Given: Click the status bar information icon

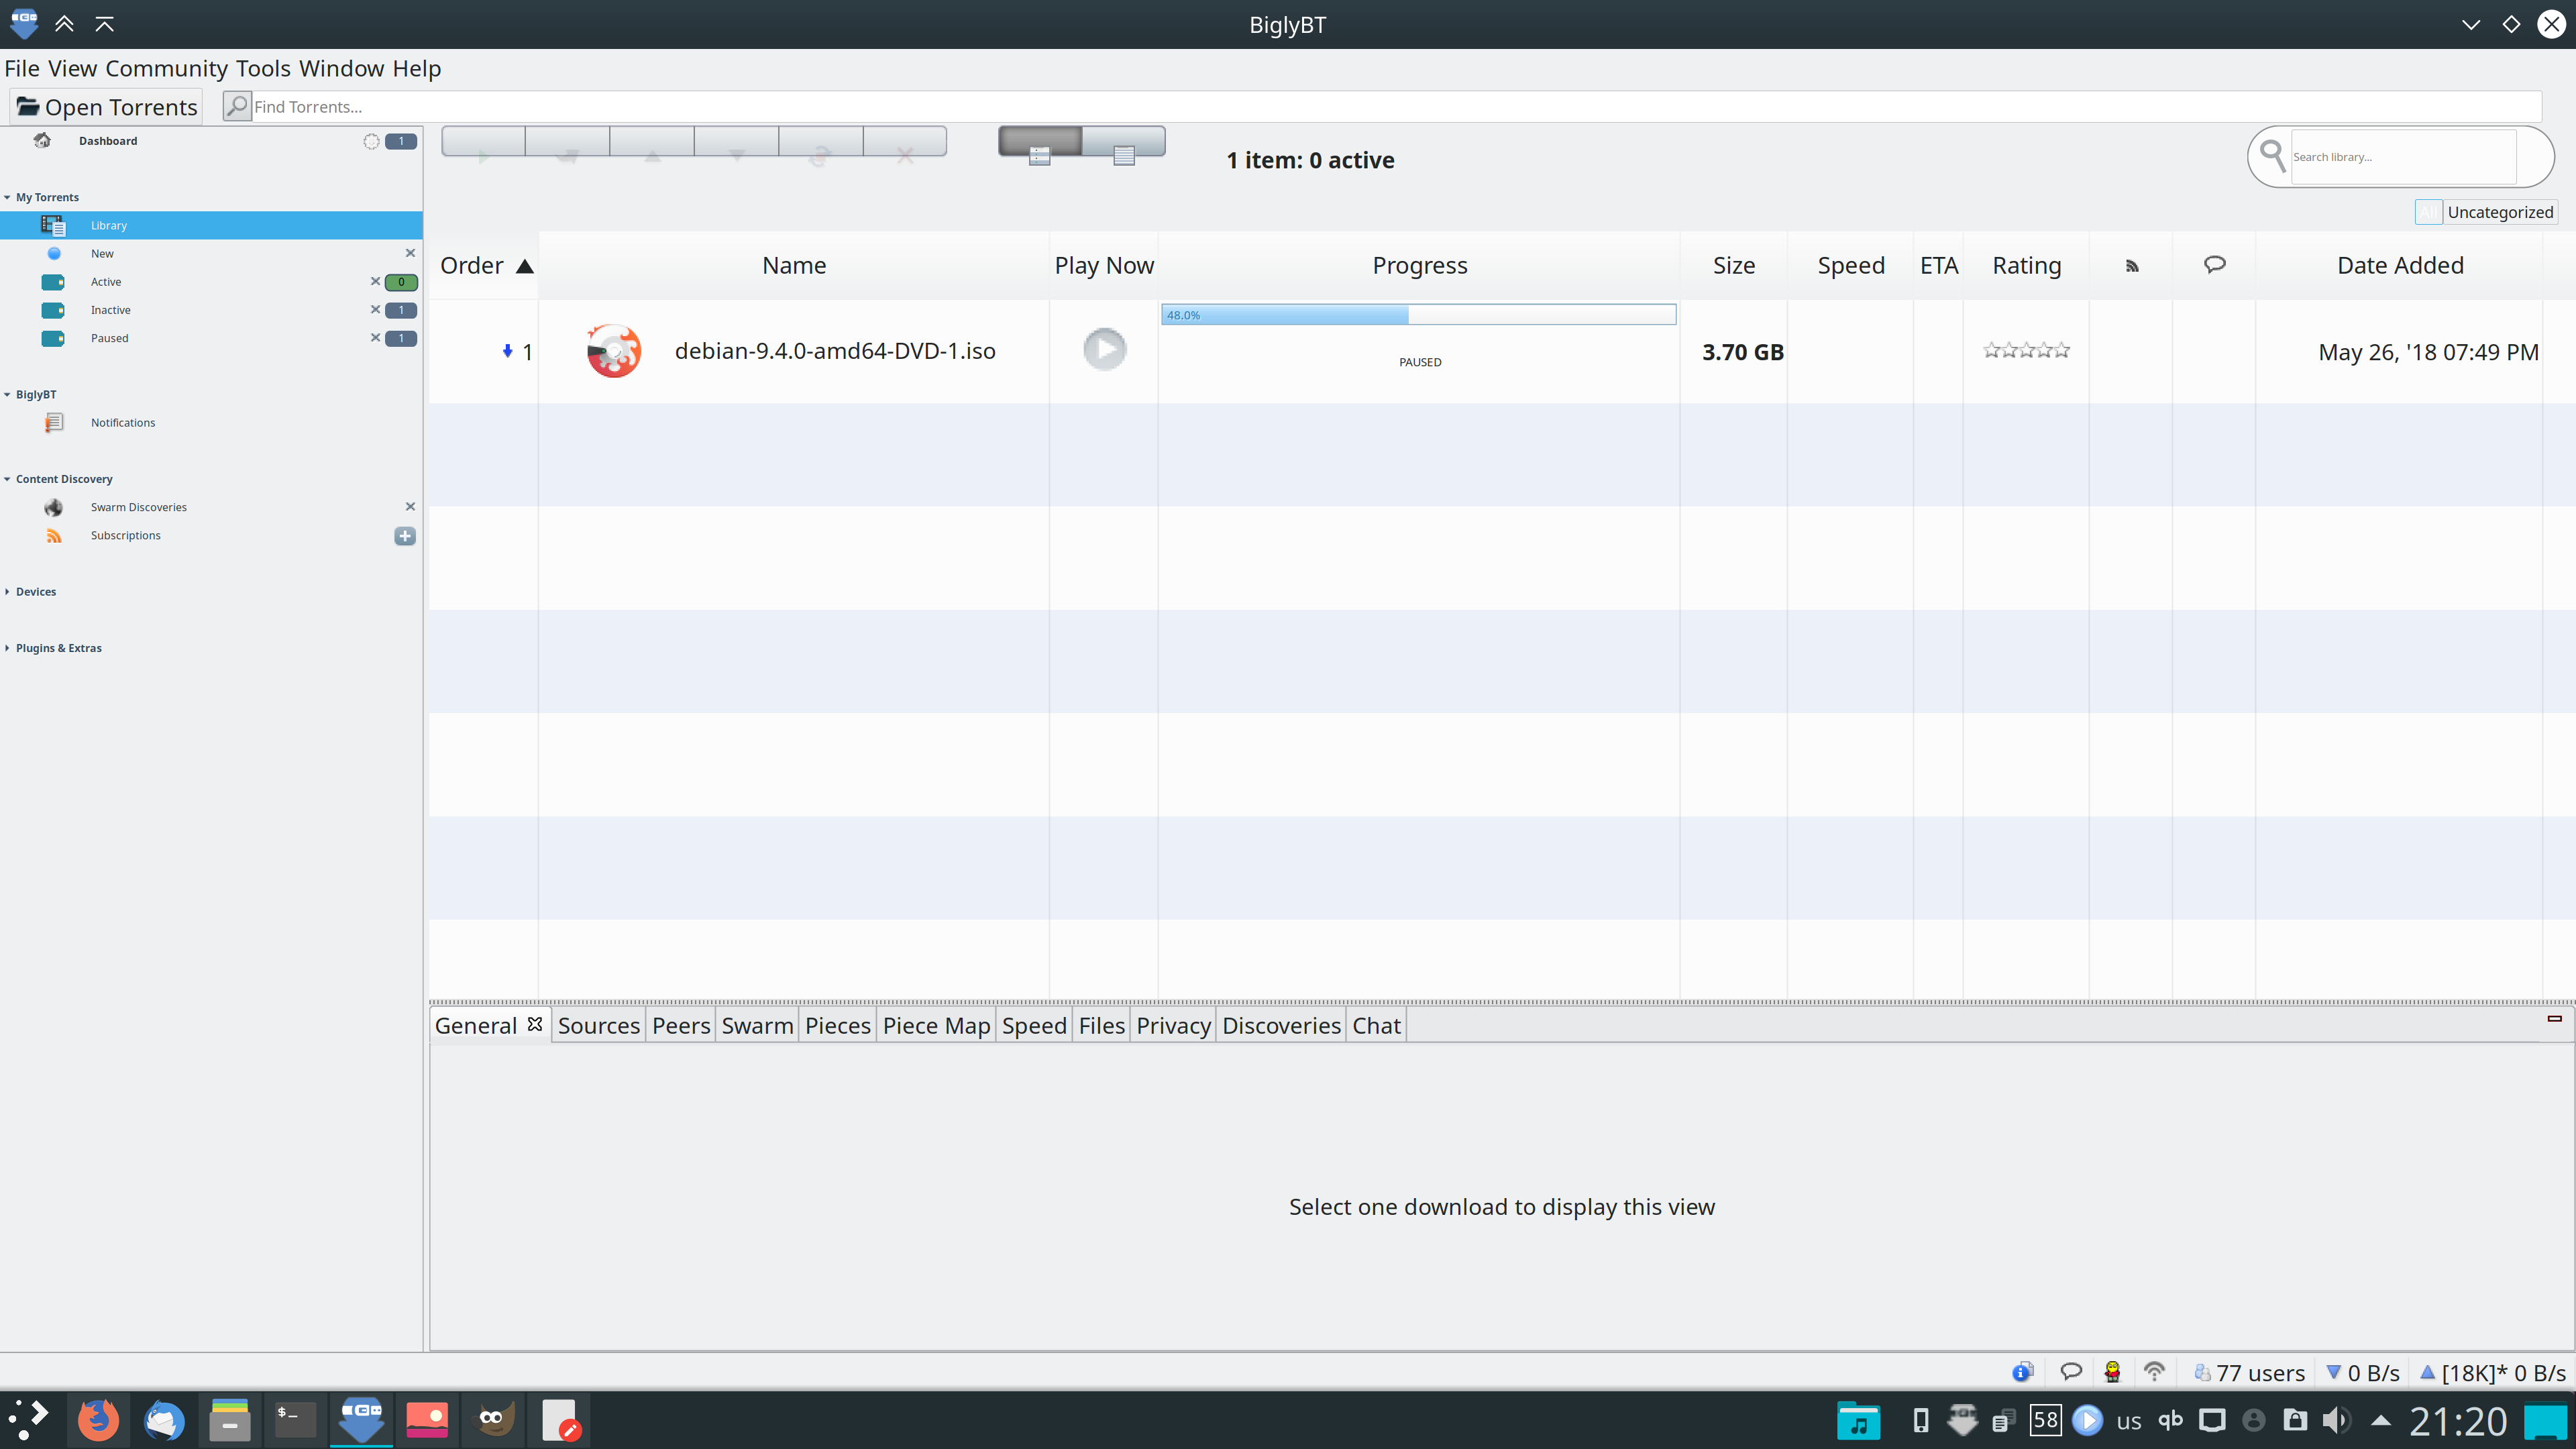Looking at the screenshot, I should (x=2023, y=1372).
